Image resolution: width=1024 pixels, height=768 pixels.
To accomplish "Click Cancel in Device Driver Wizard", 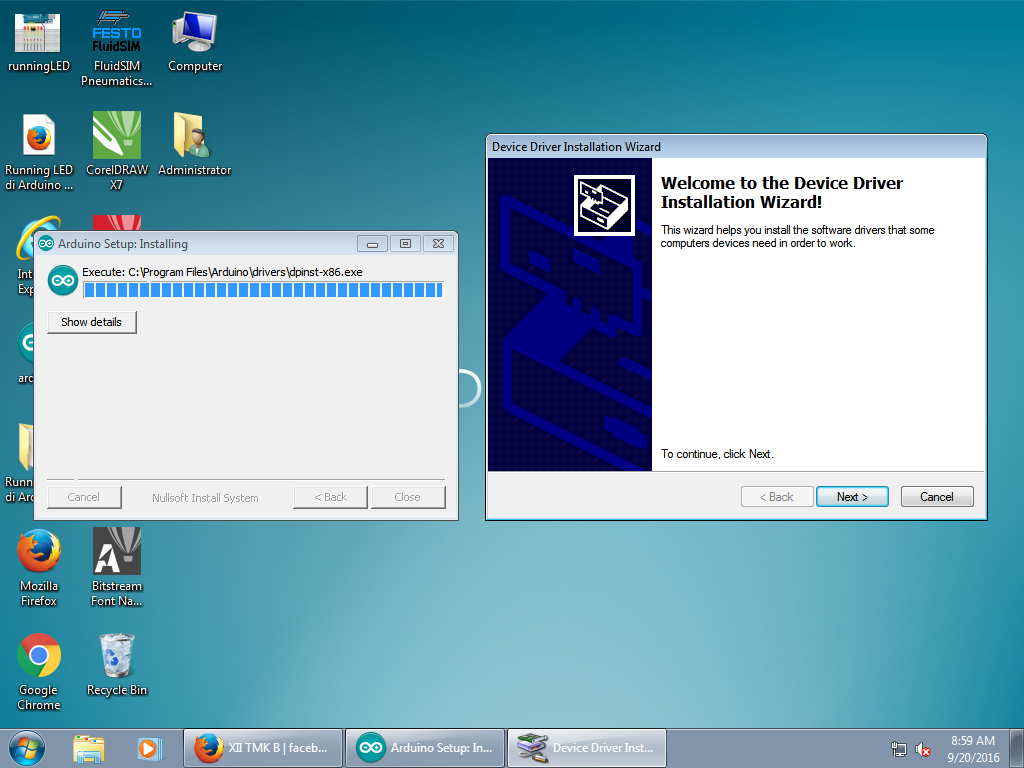I will 937,497.
